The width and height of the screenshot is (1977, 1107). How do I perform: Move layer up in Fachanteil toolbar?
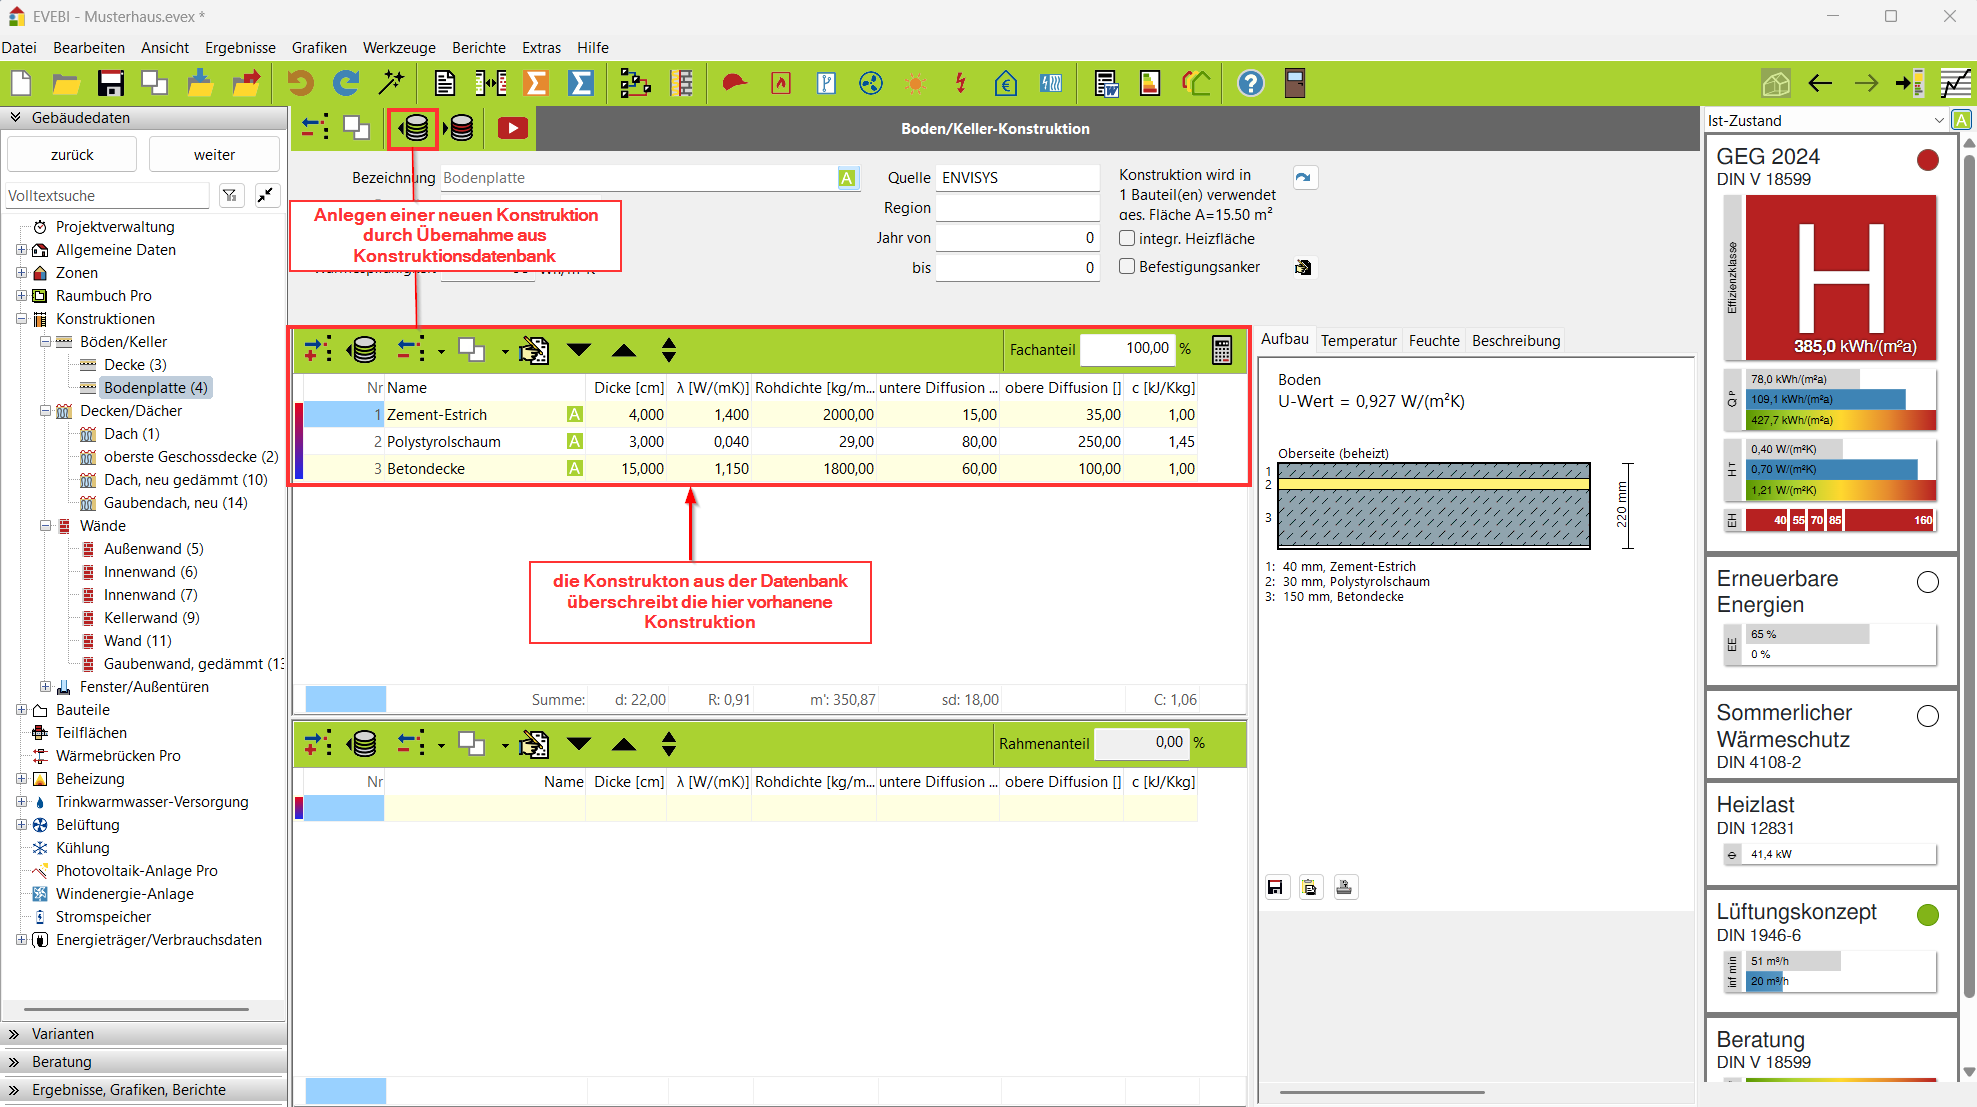(624, 350)
